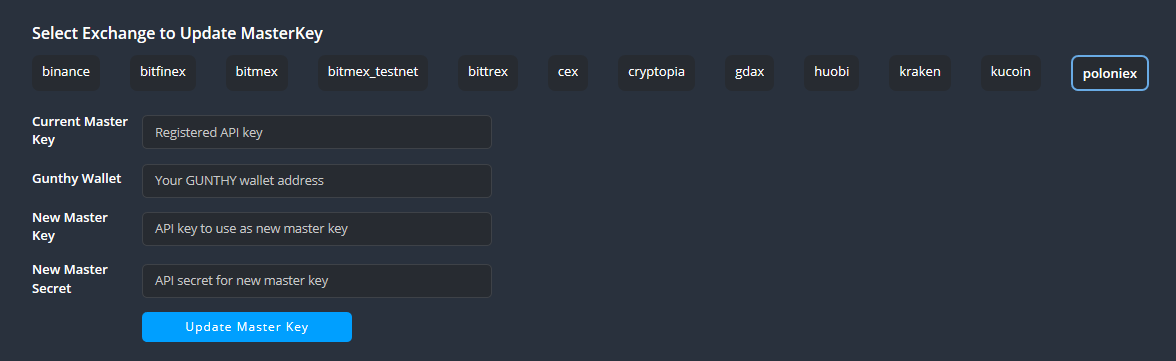Image resolution: width=1176 pixels, height=361 pixels.
Task: Click the New Master Secret label
Action: pos(70,278)
